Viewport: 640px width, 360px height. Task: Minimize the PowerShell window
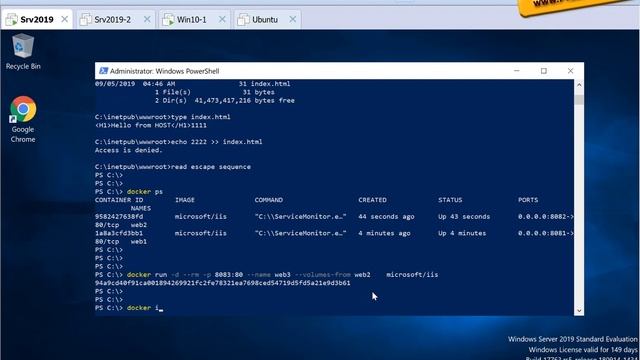517,71
